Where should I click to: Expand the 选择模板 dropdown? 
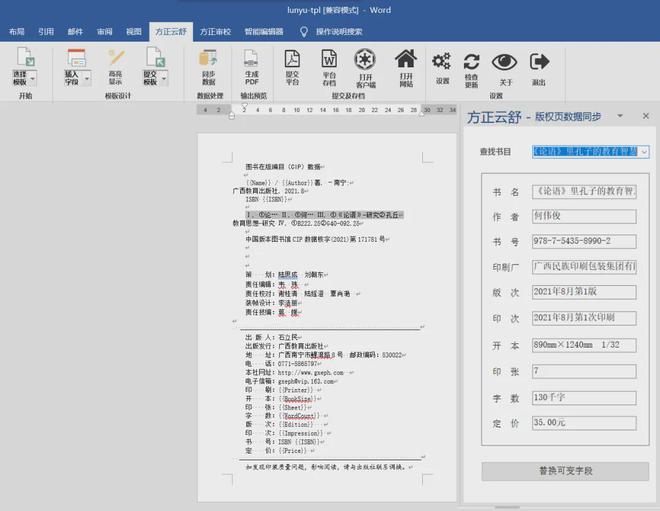pyautogui.click(x=33, y=79)
